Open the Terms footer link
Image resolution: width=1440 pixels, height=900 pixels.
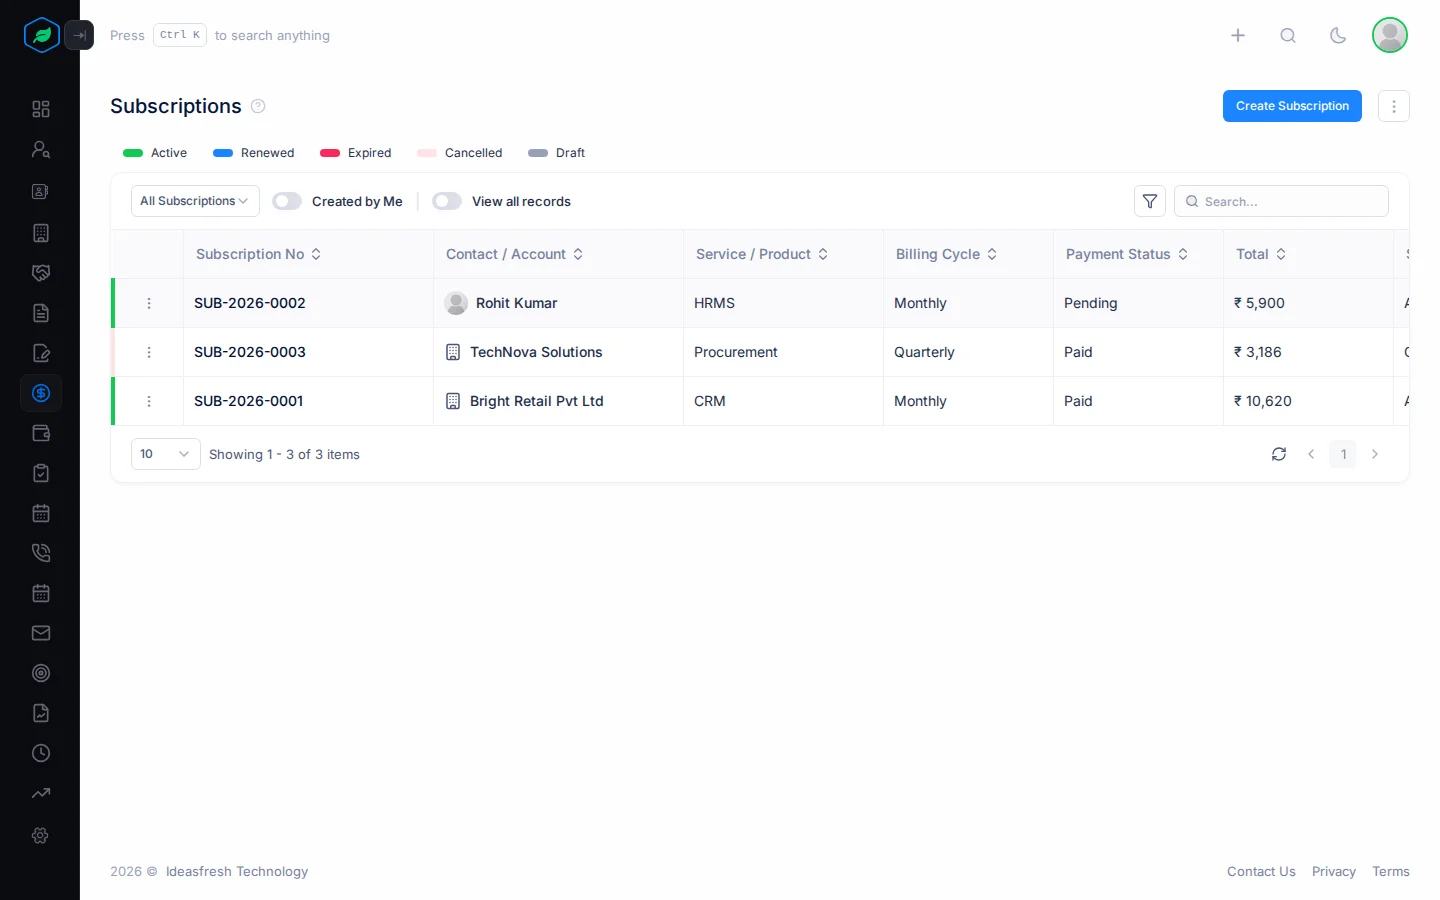(x=1391, y=872)
